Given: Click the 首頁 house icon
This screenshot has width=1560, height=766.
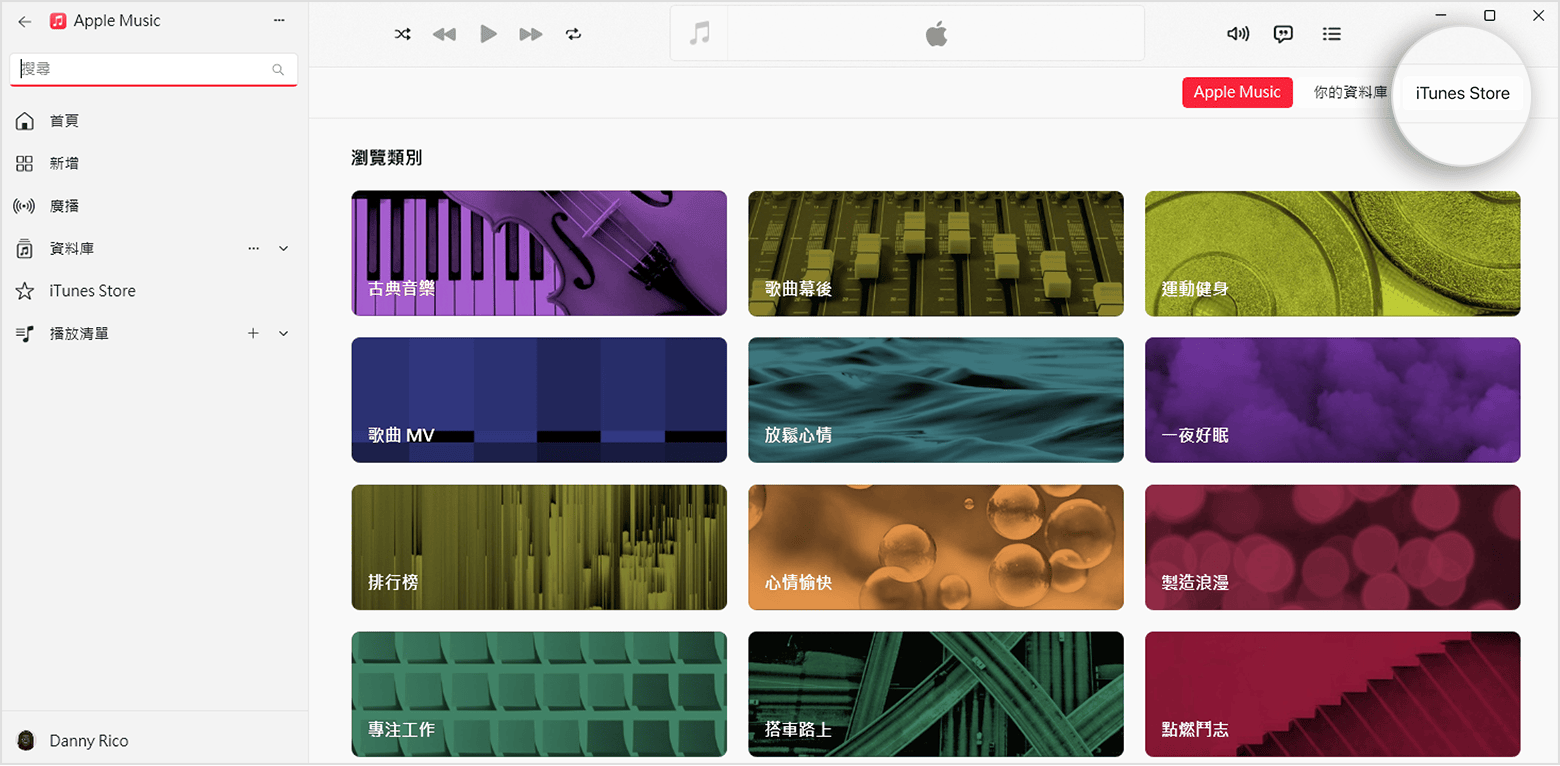Looking at the screenshot, I should click(25, 121).
